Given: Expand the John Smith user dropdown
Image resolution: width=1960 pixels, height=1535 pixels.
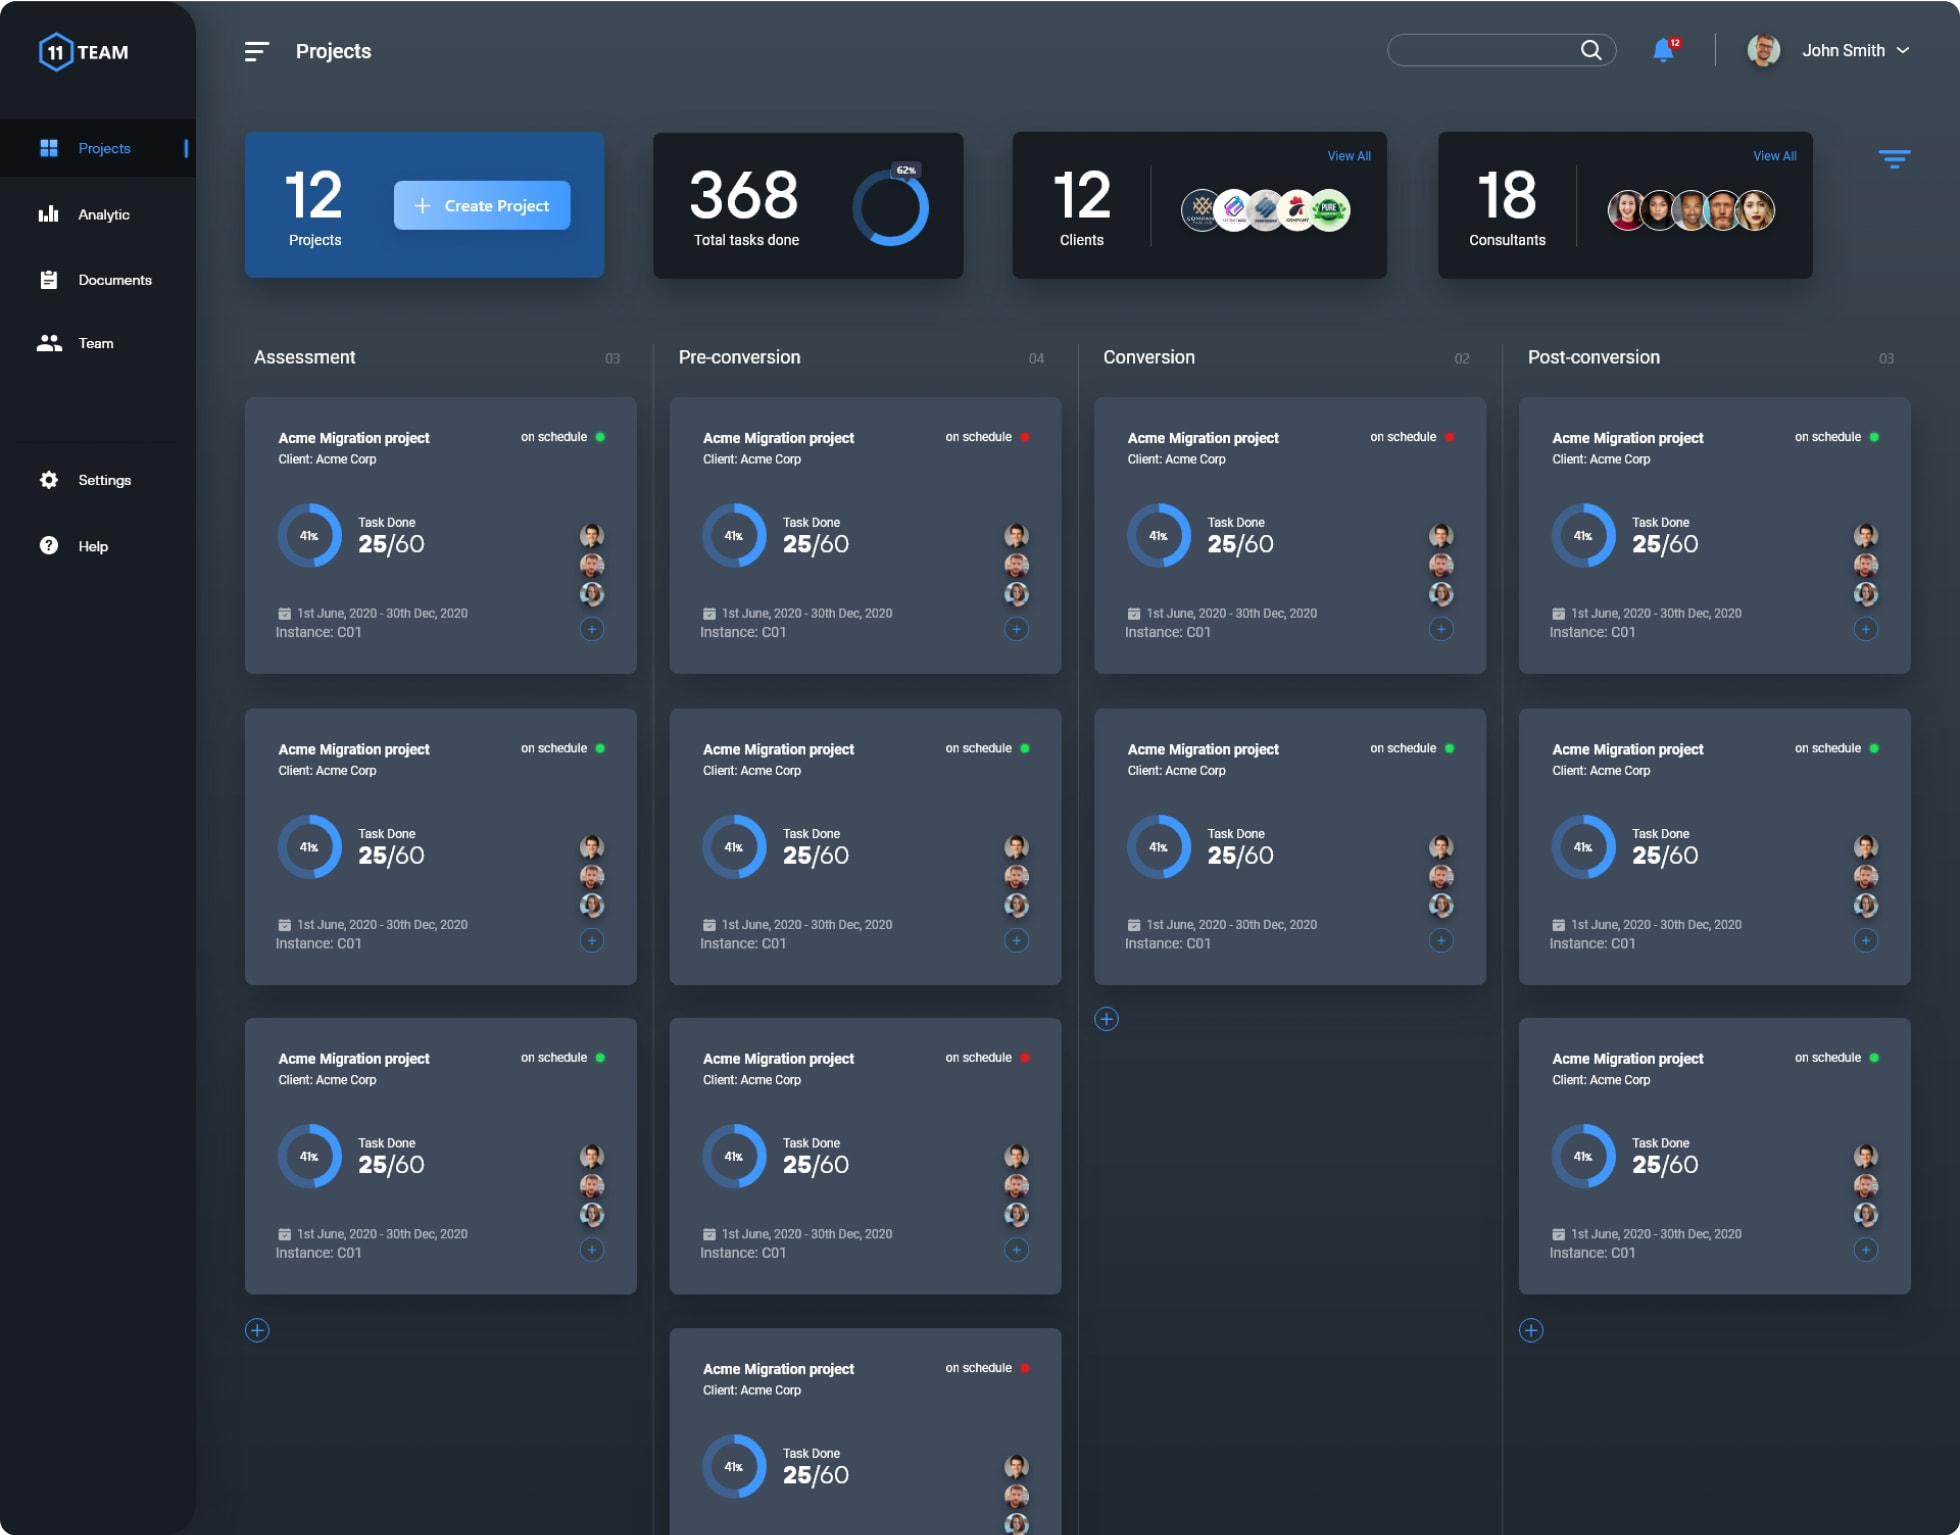Looking at the screenshot, I should 1902,50.
